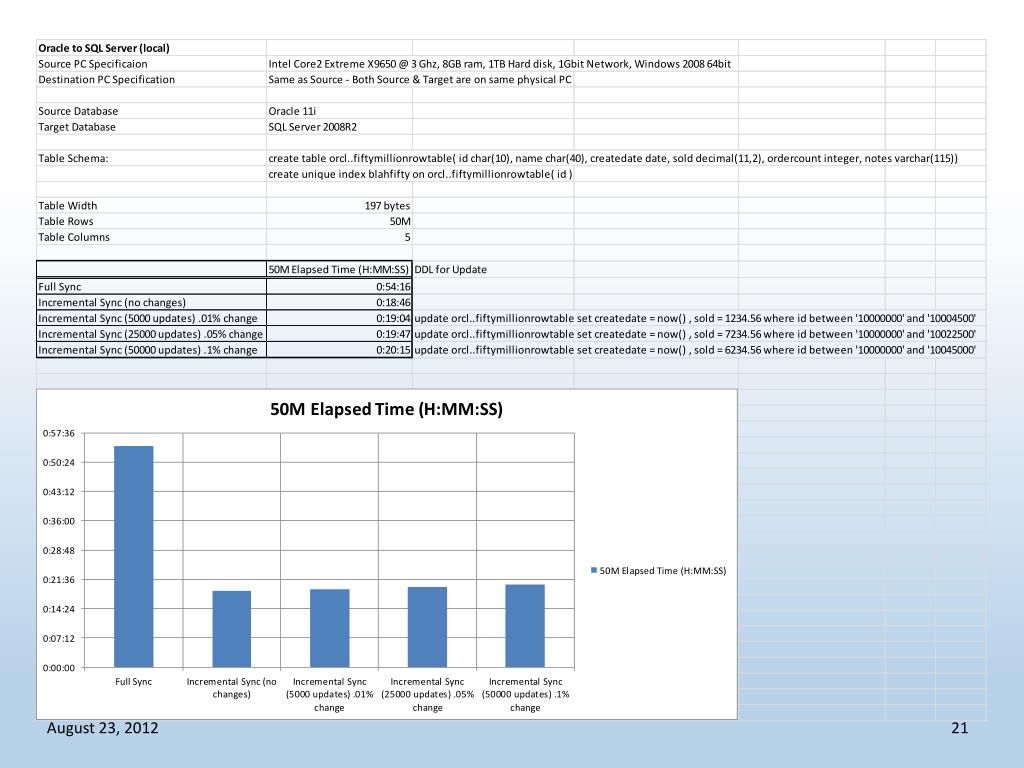Image resolution: width=1024 pixels, height=768 pixels.
Task: Click the chart title '50M Elapsed Time (H:MM:SS)'
Action: point(387,409)
